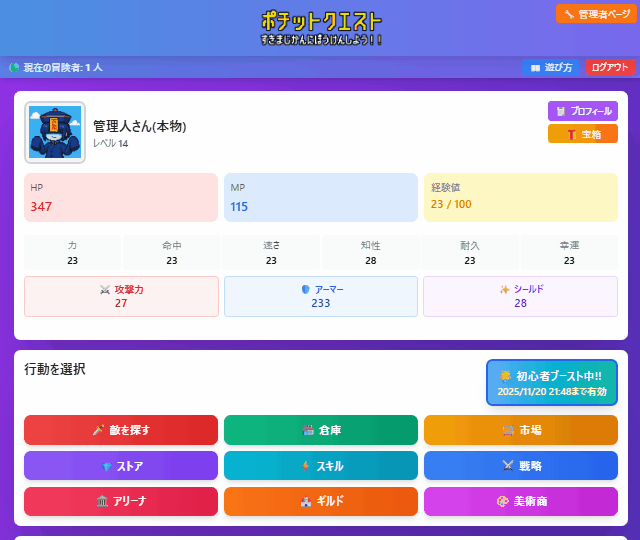
Task: Click the 初心者ブースト中 boost banner
Action: (x=551, y=383)
